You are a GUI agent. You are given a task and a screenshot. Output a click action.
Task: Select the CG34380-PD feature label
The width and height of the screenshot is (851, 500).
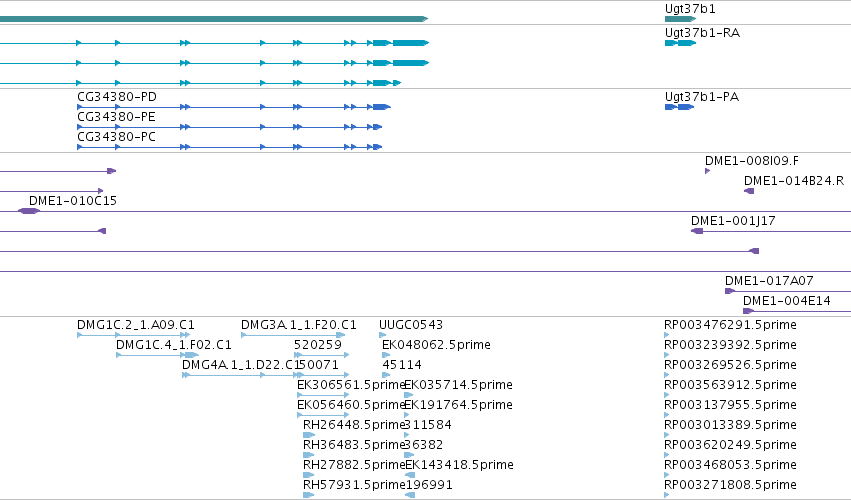click(117, 97)
